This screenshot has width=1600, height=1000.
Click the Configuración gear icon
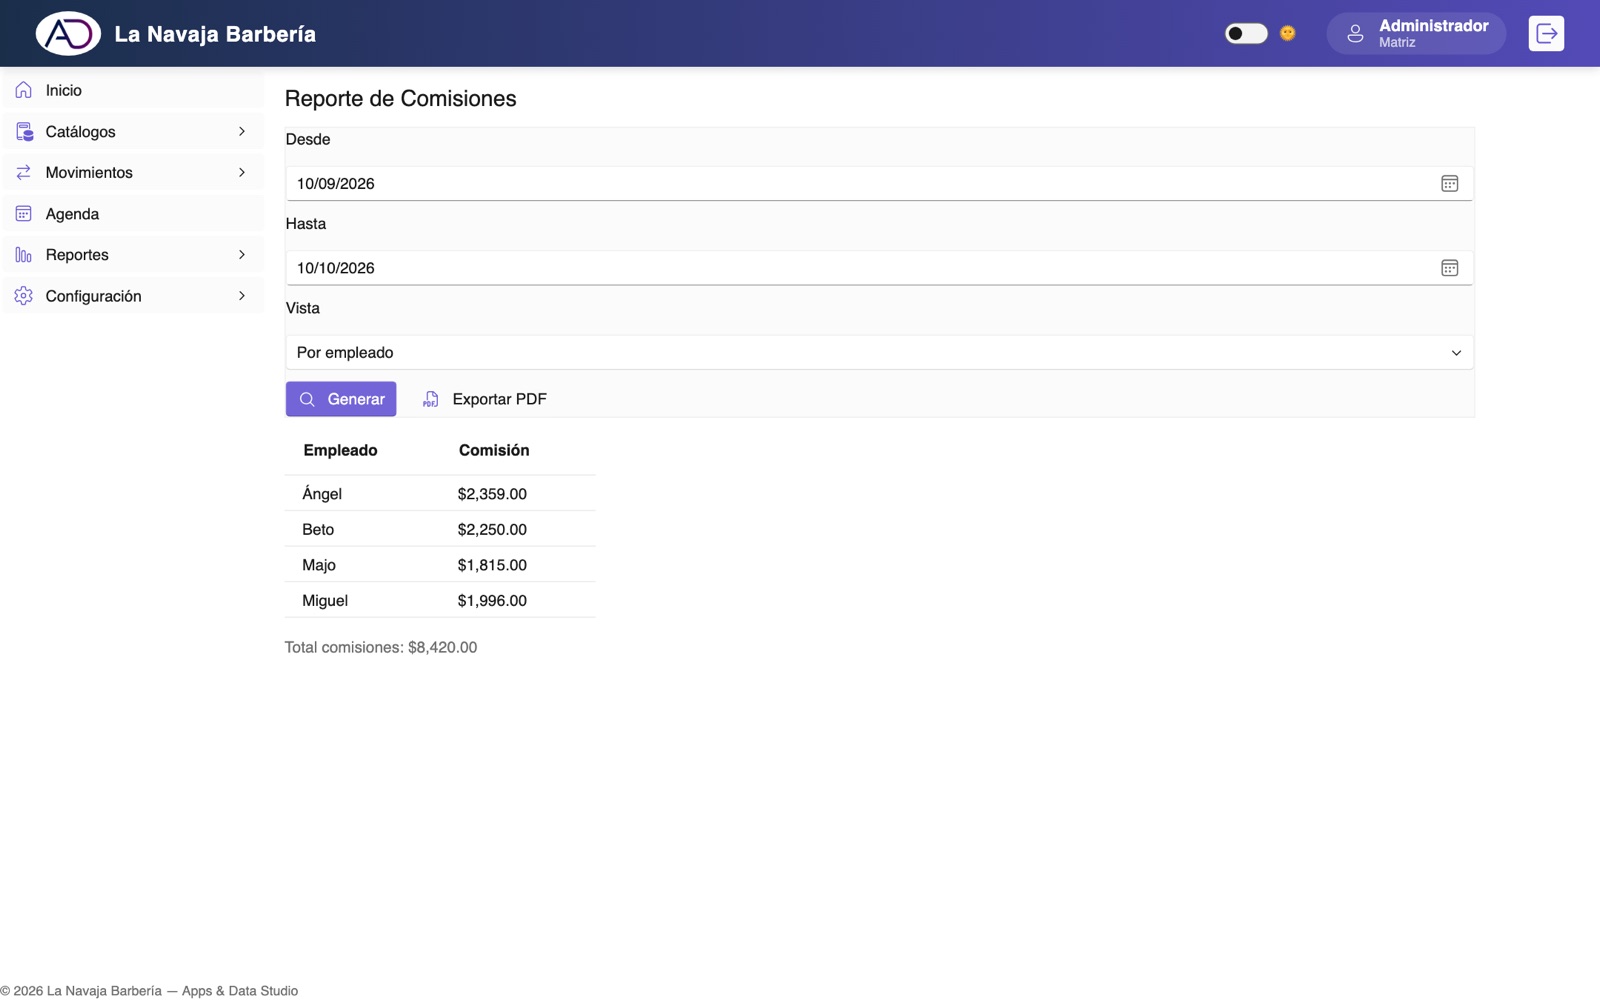pos(24,296)
